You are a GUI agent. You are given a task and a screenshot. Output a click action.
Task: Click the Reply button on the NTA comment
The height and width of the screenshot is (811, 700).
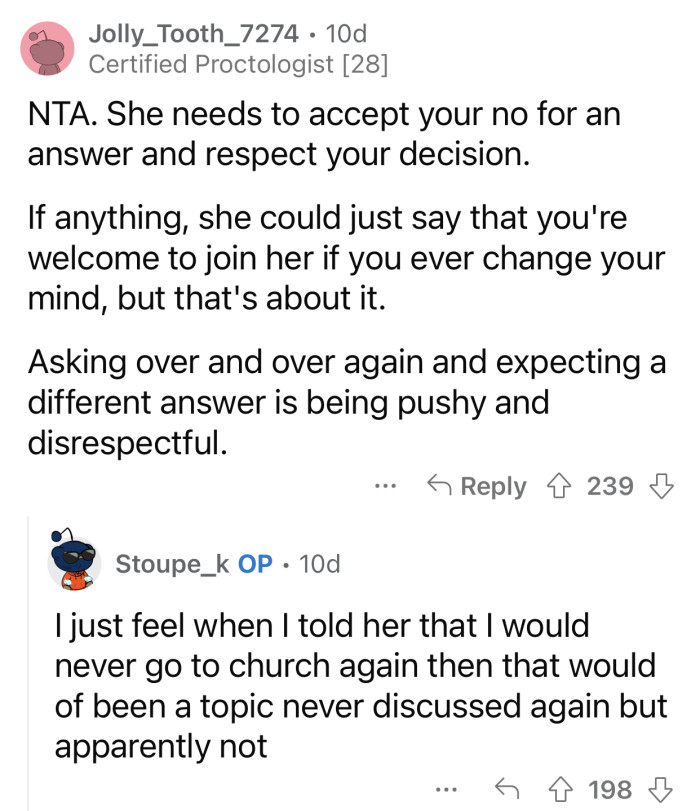coord(493,486)
